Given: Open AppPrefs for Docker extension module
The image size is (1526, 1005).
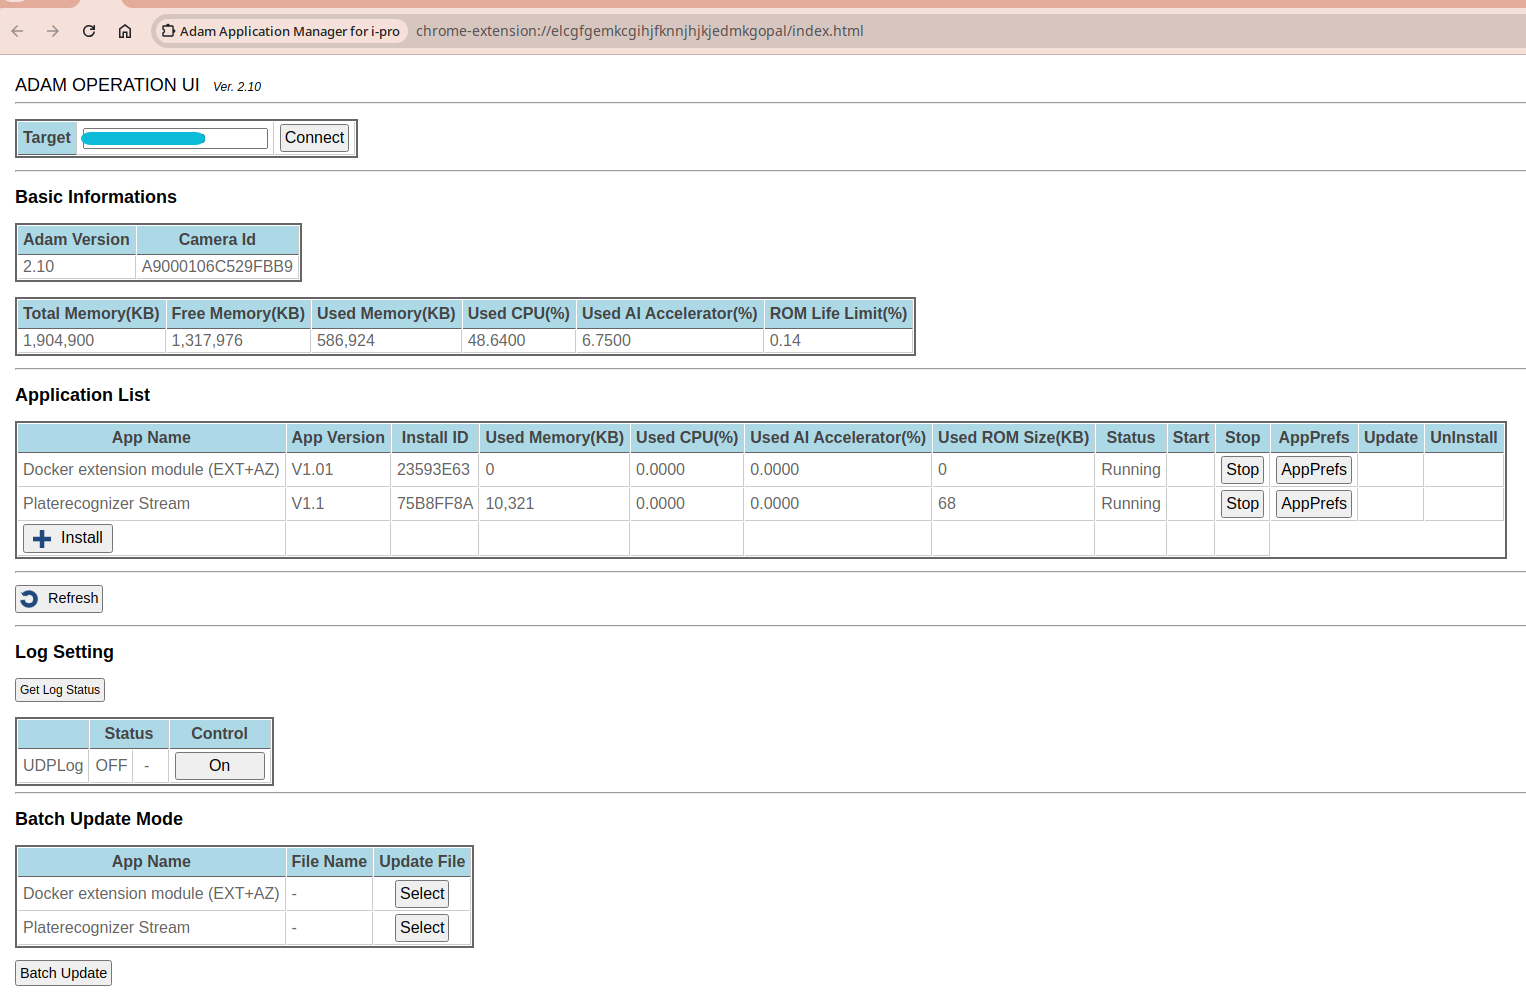Looking at the screenshot, I should point(1313,470).
